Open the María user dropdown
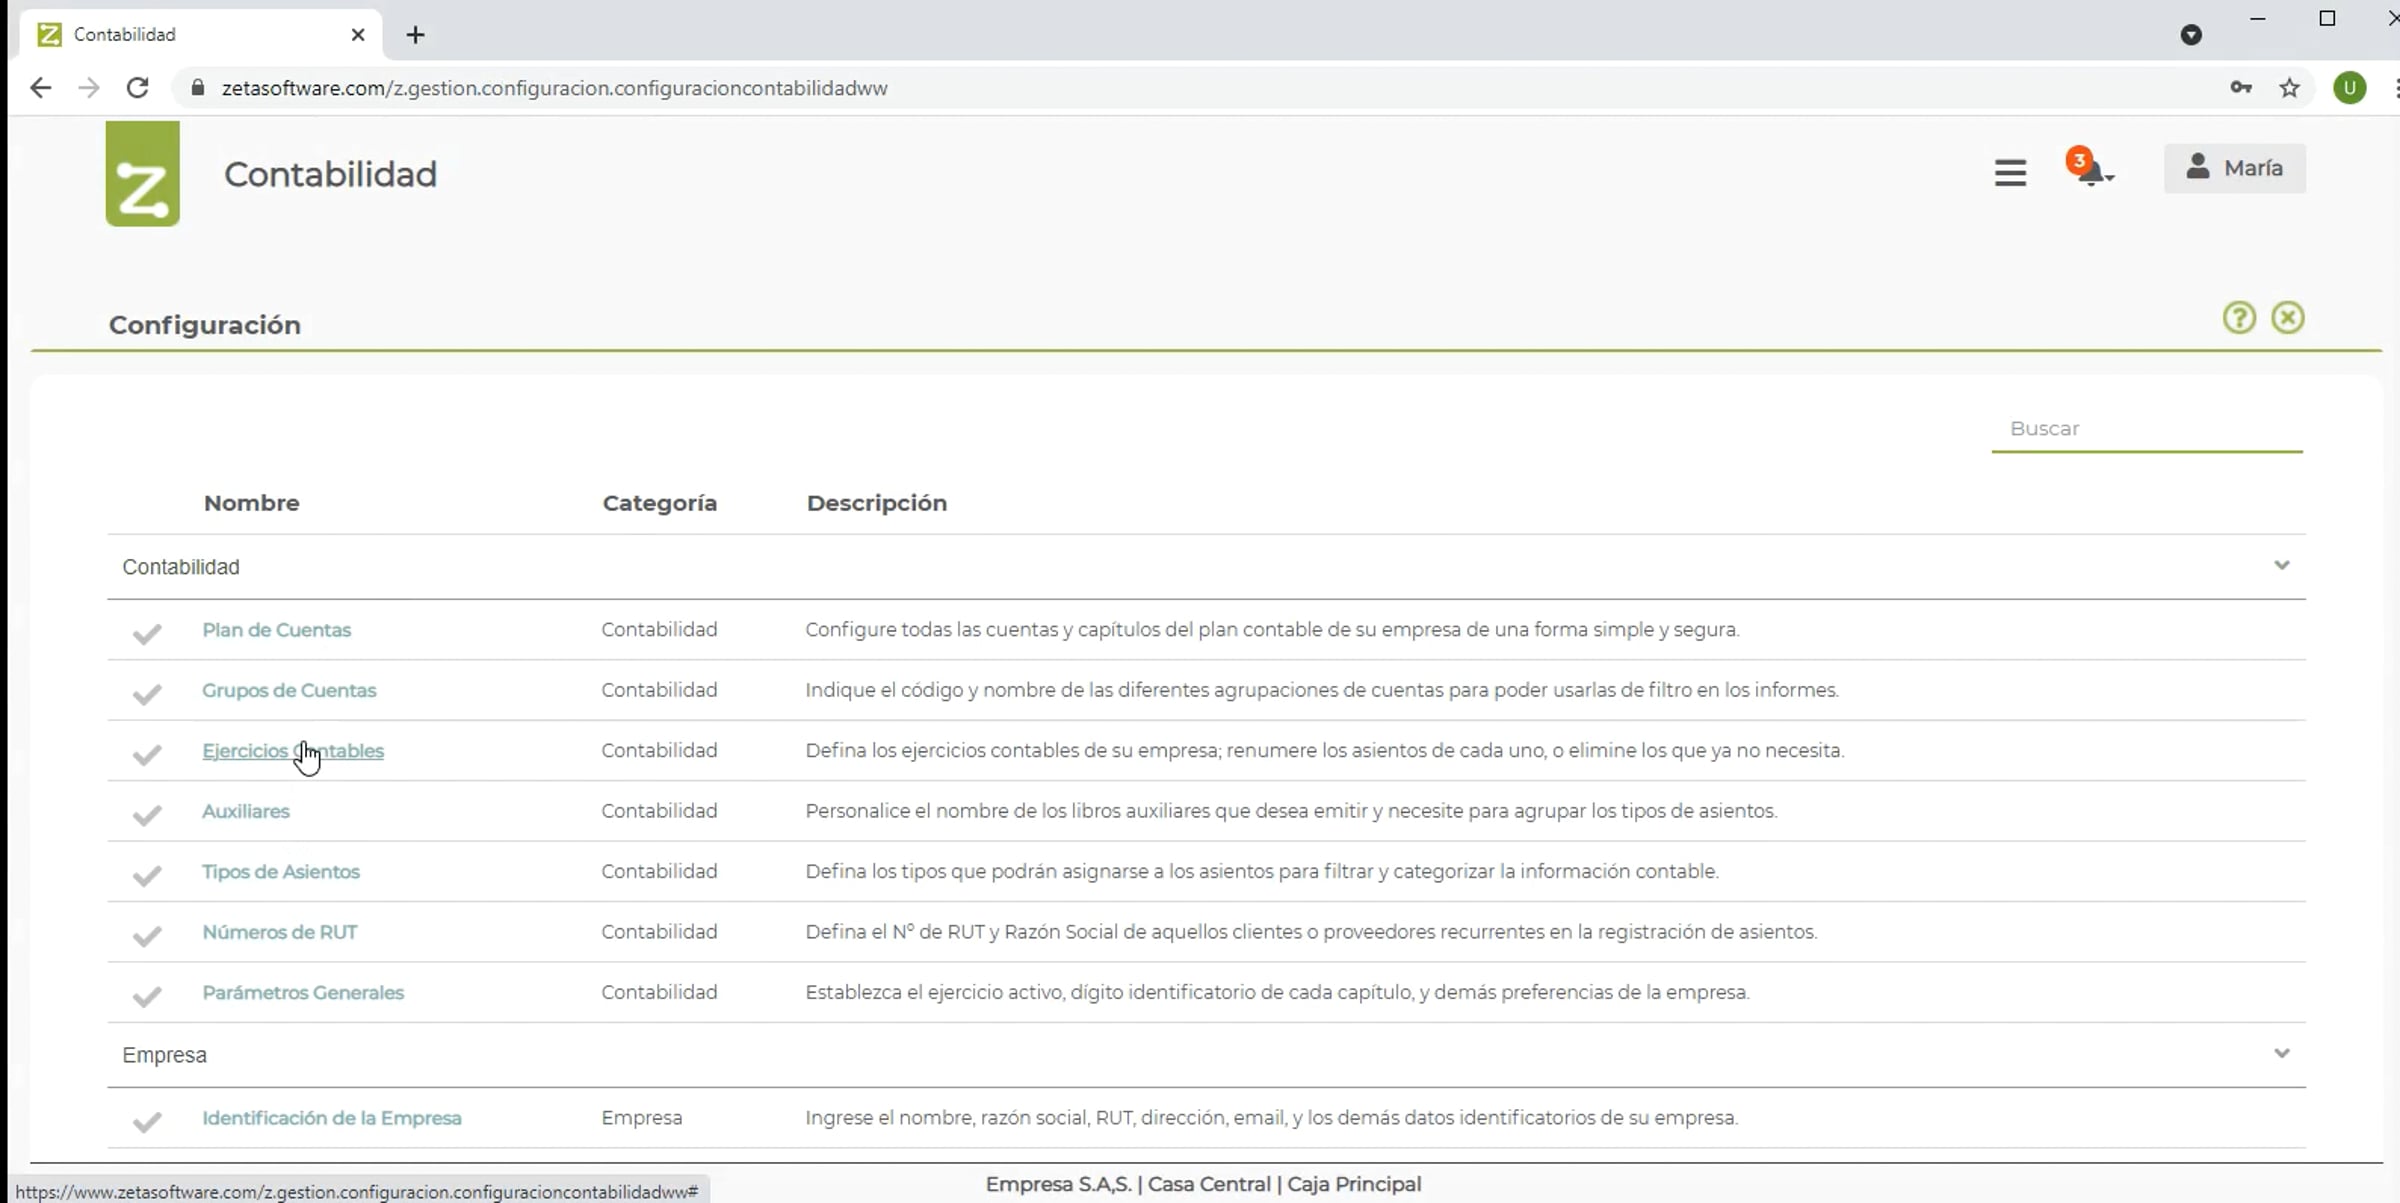 pos(2235,168)
